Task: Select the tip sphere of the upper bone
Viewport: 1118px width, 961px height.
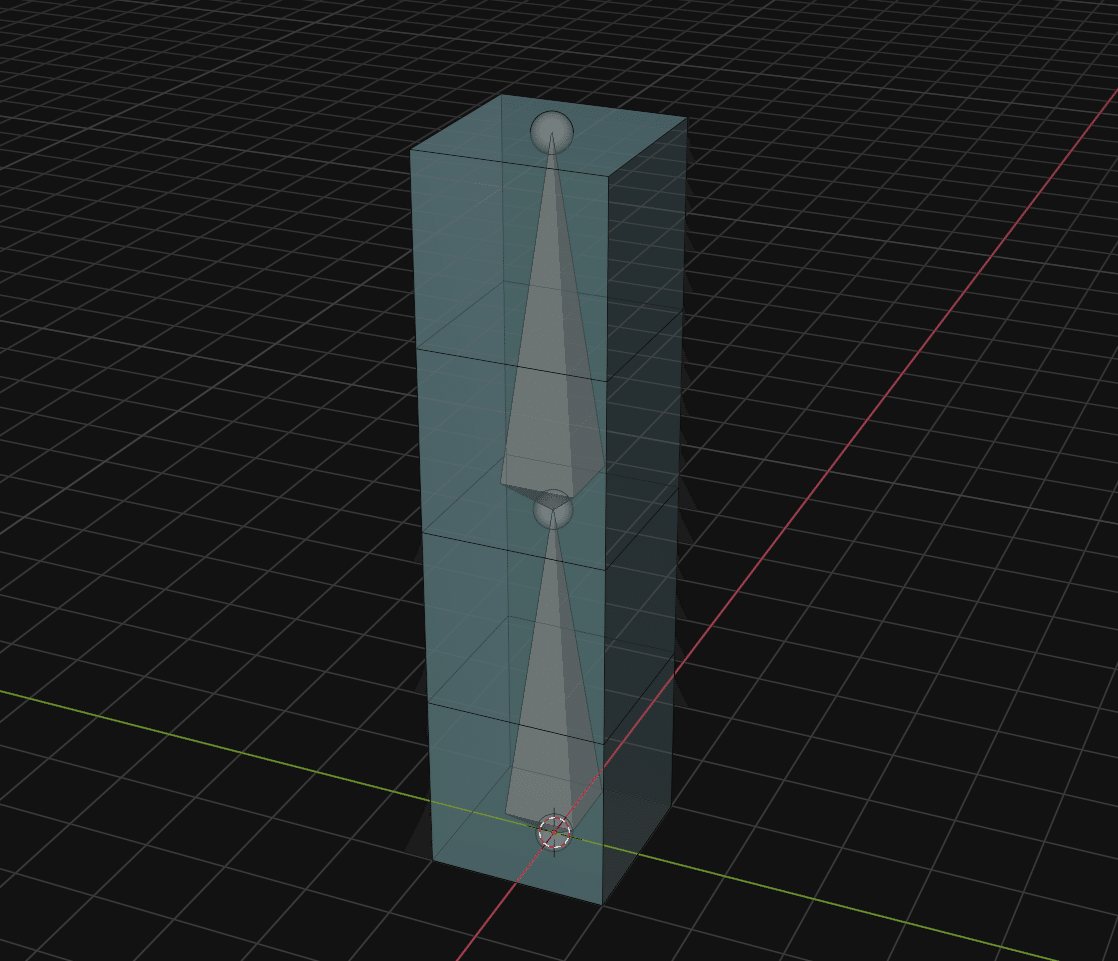Action: click(x=551, y=132)
